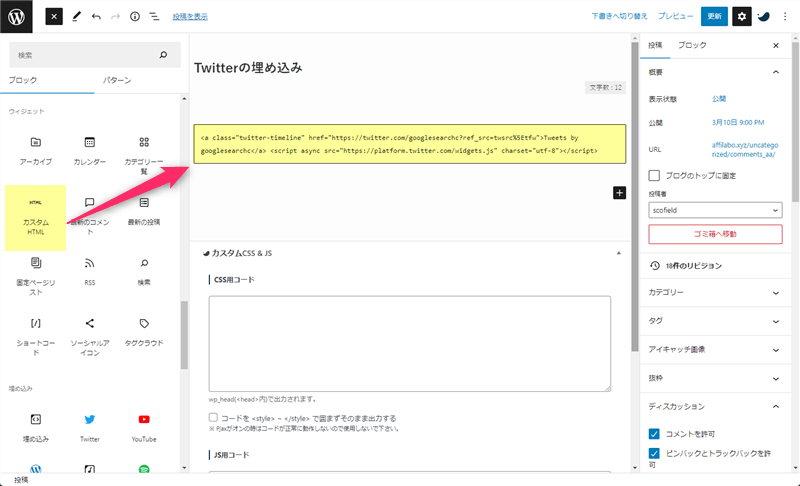The image size is (800, 486).
Task: Redo the last undone change
Action: coord(115,16)
